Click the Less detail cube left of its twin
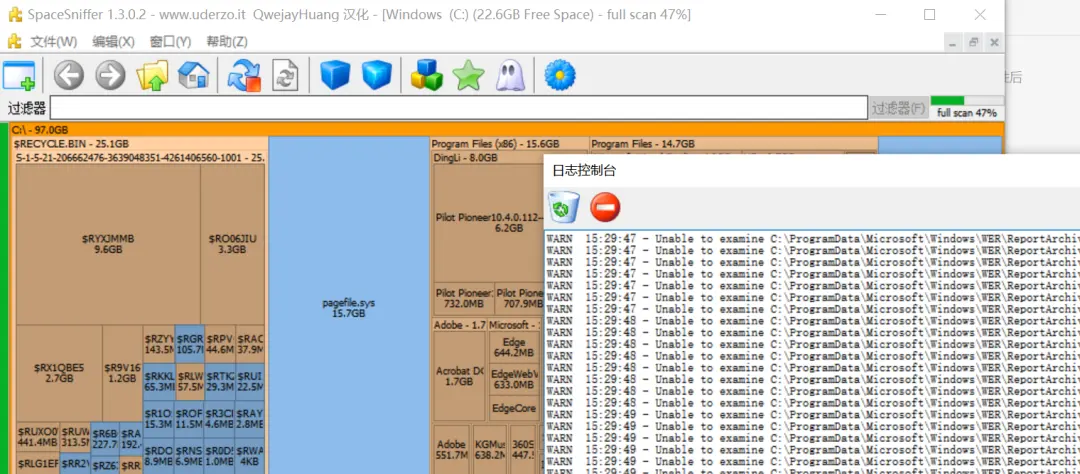Viewport: 1080px width, 474px height. 335,75
